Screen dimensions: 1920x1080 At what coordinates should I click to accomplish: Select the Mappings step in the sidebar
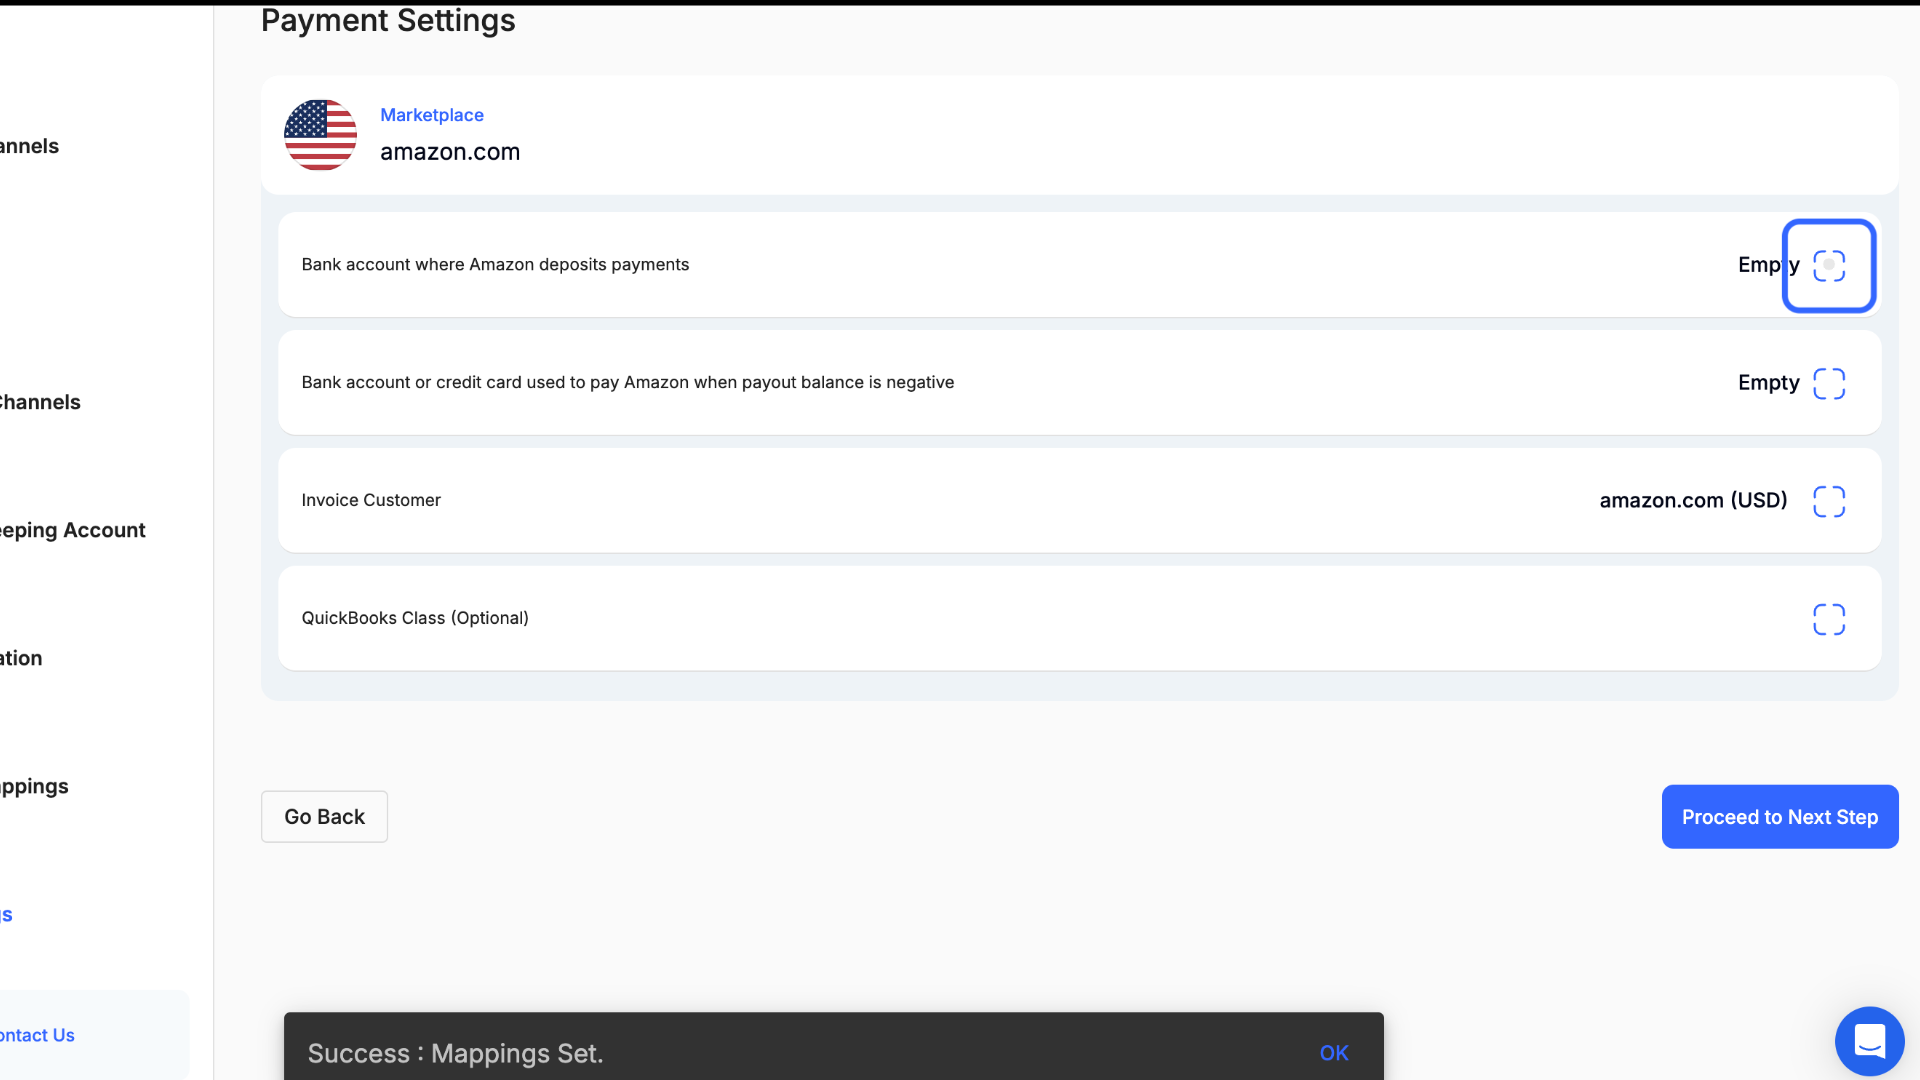[x=34, y=786]
